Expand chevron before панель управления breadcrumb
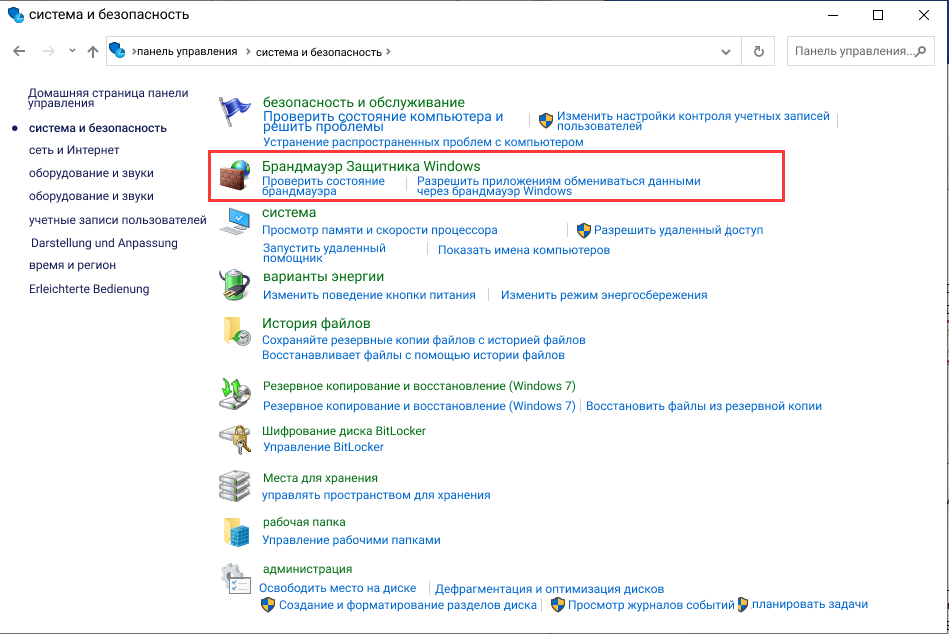The width and height of the screenshot is (949, 634). coord(134,51)
